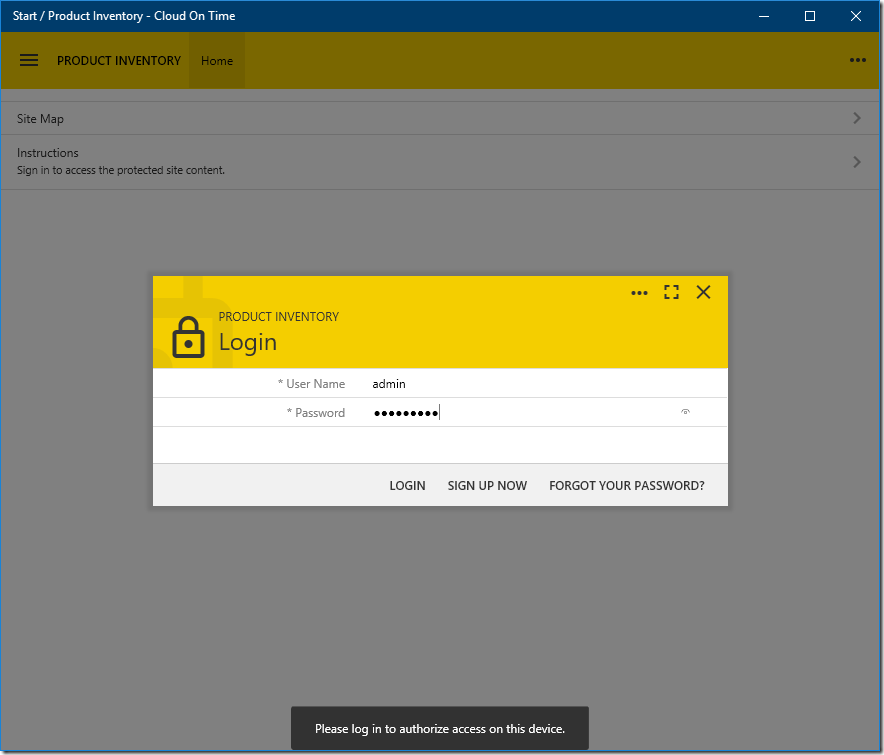Image resolution: width=884 pixels, height=755 pixels.
Task: Click the PRODUCT INVENTORY app title in the toolbar
Action: (119, 60)
